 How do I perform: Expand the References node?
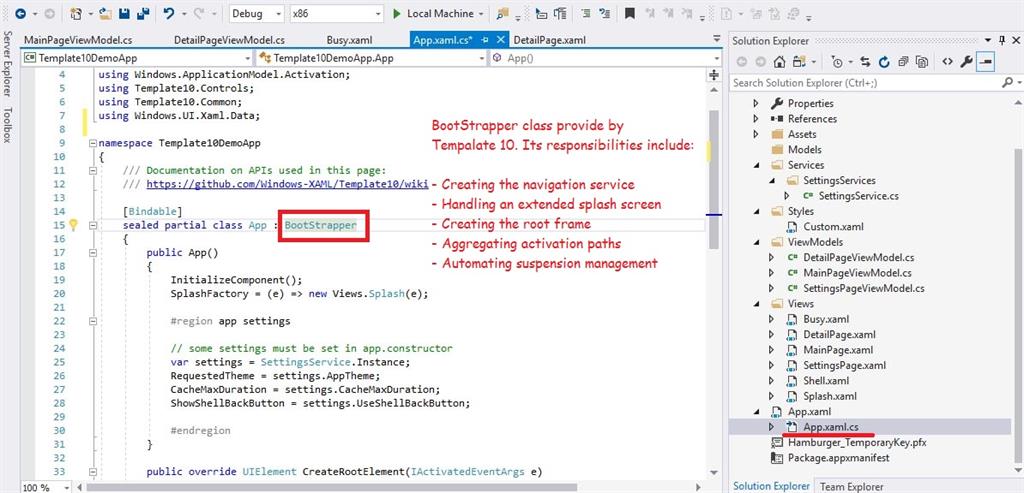tap(756, 119)
